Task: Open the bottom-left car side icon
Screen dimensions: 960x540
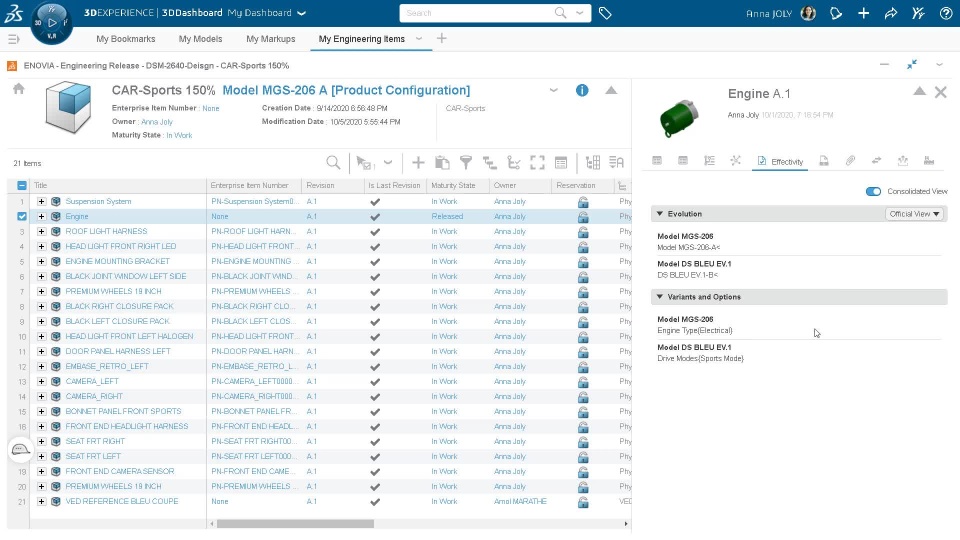Action: [x=20, y=450]
